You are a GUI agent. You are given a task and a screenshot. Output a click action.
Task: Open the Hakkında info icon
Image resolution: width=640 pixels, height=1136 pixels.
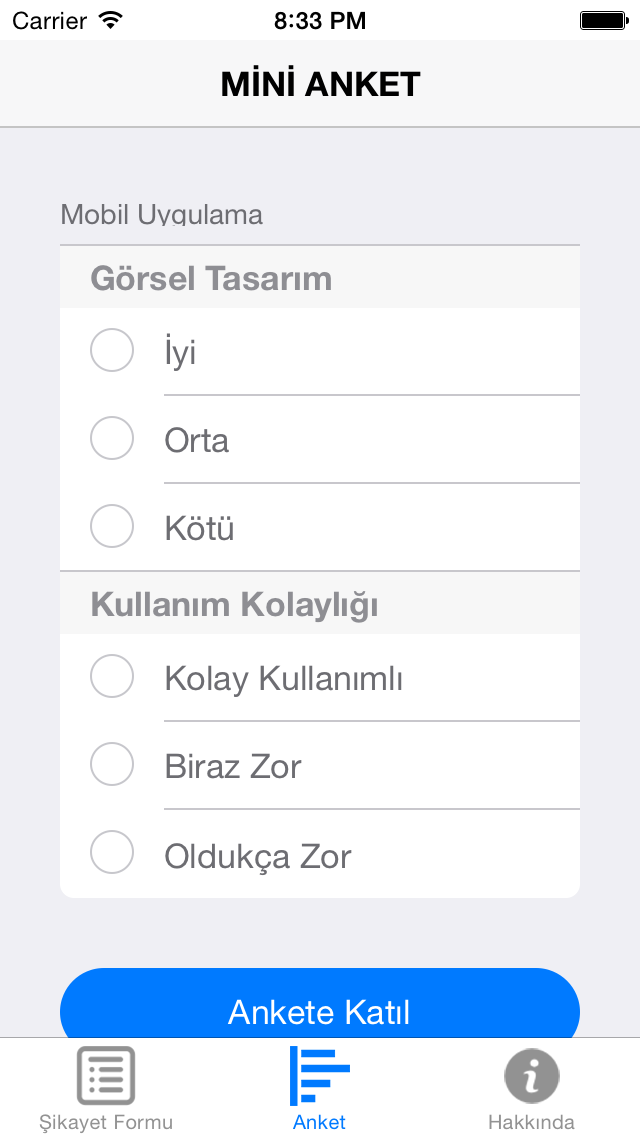pyautogui.click(x=531, y=1076)
